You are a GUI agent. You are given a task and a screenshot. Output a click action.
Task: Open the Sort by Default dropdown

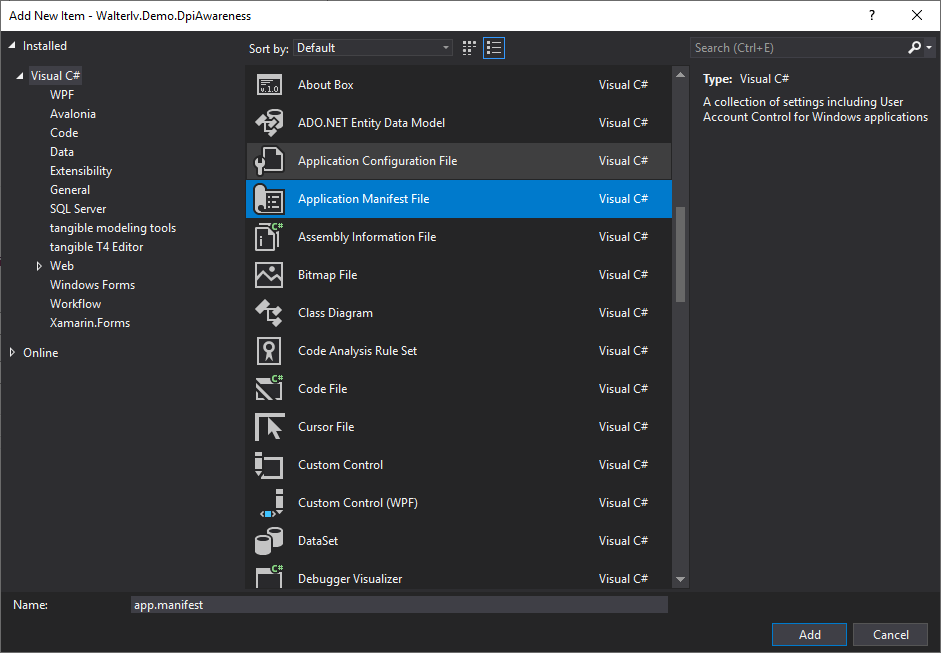[373, 48]
